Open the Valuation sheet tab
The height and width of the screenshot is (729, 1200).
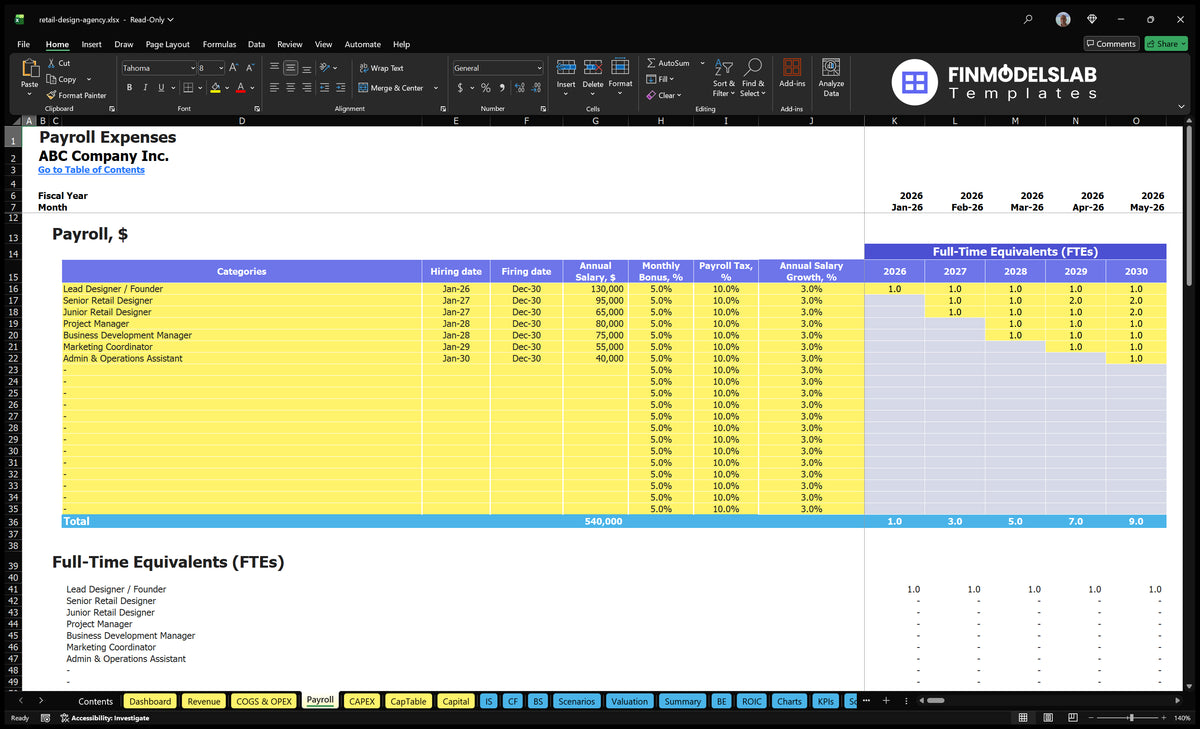pos(629,701)
